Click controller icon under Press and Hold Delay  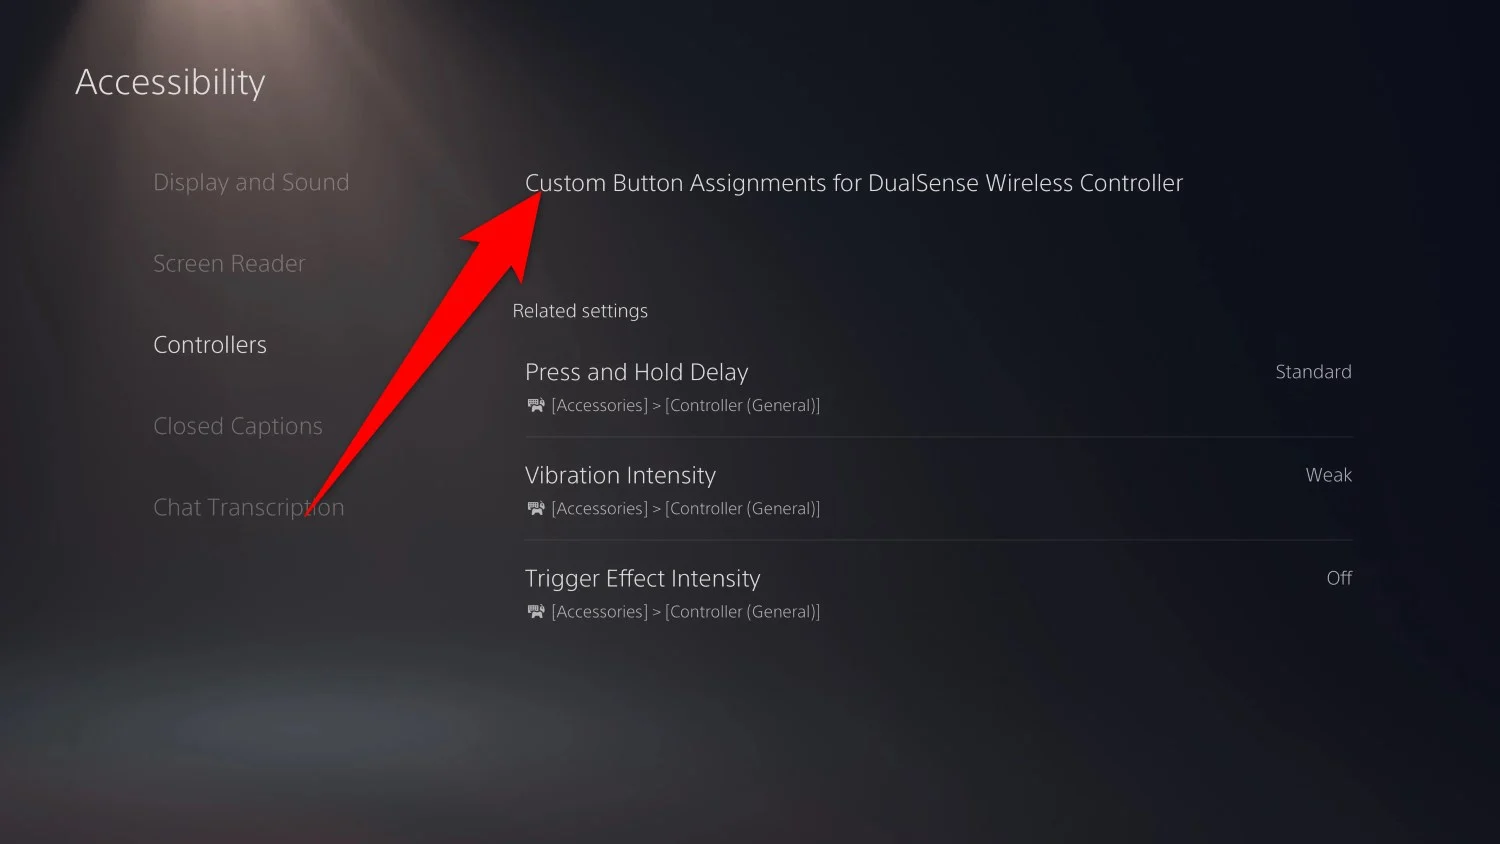(x=536, y=405)
